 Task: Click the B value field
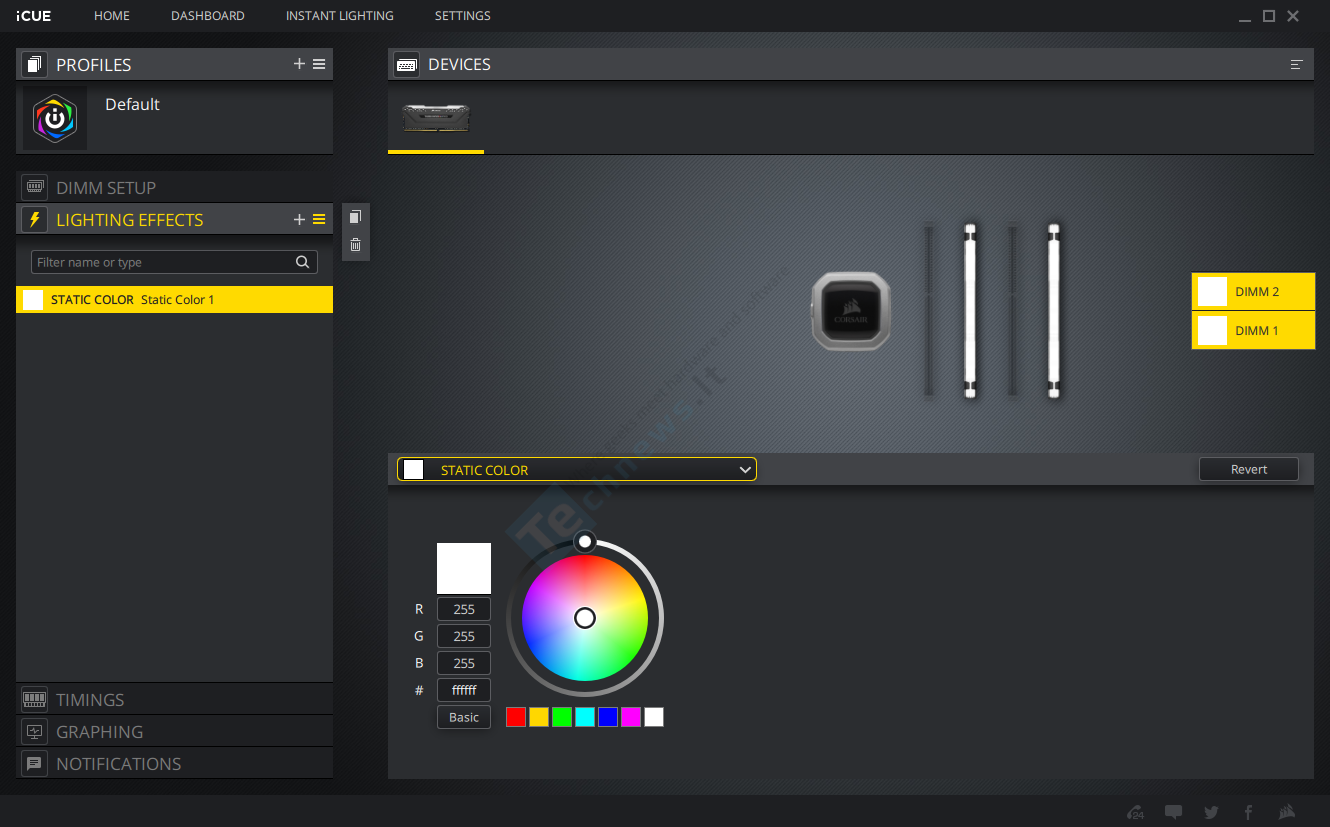pyautogui.click(x=464, y=663)
